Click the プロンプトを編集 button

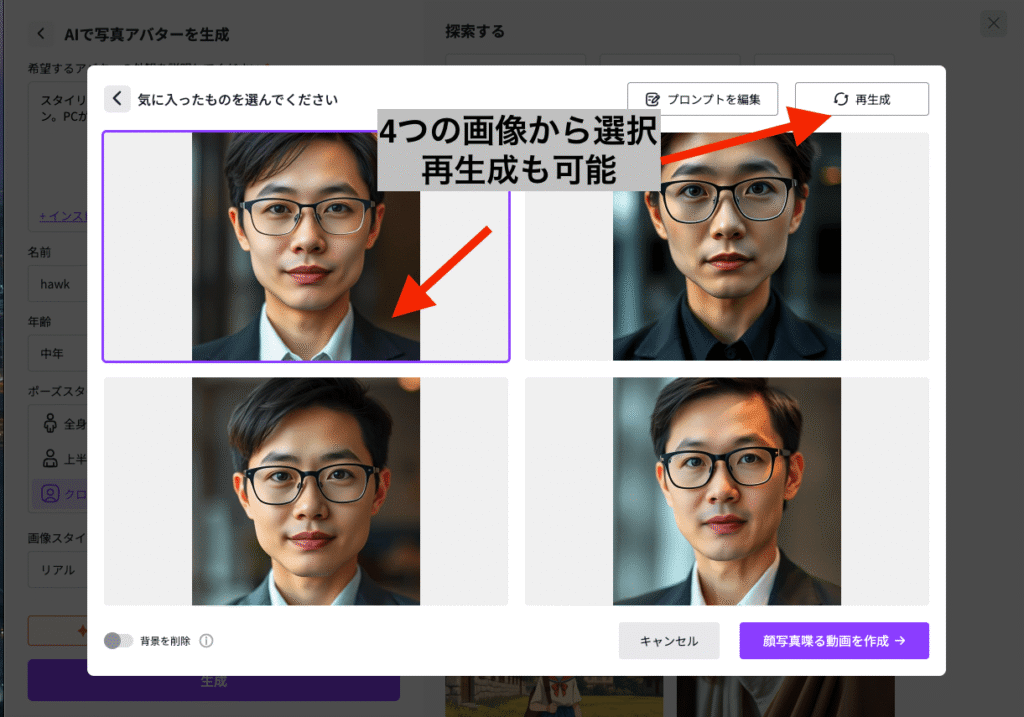[703, 99]
